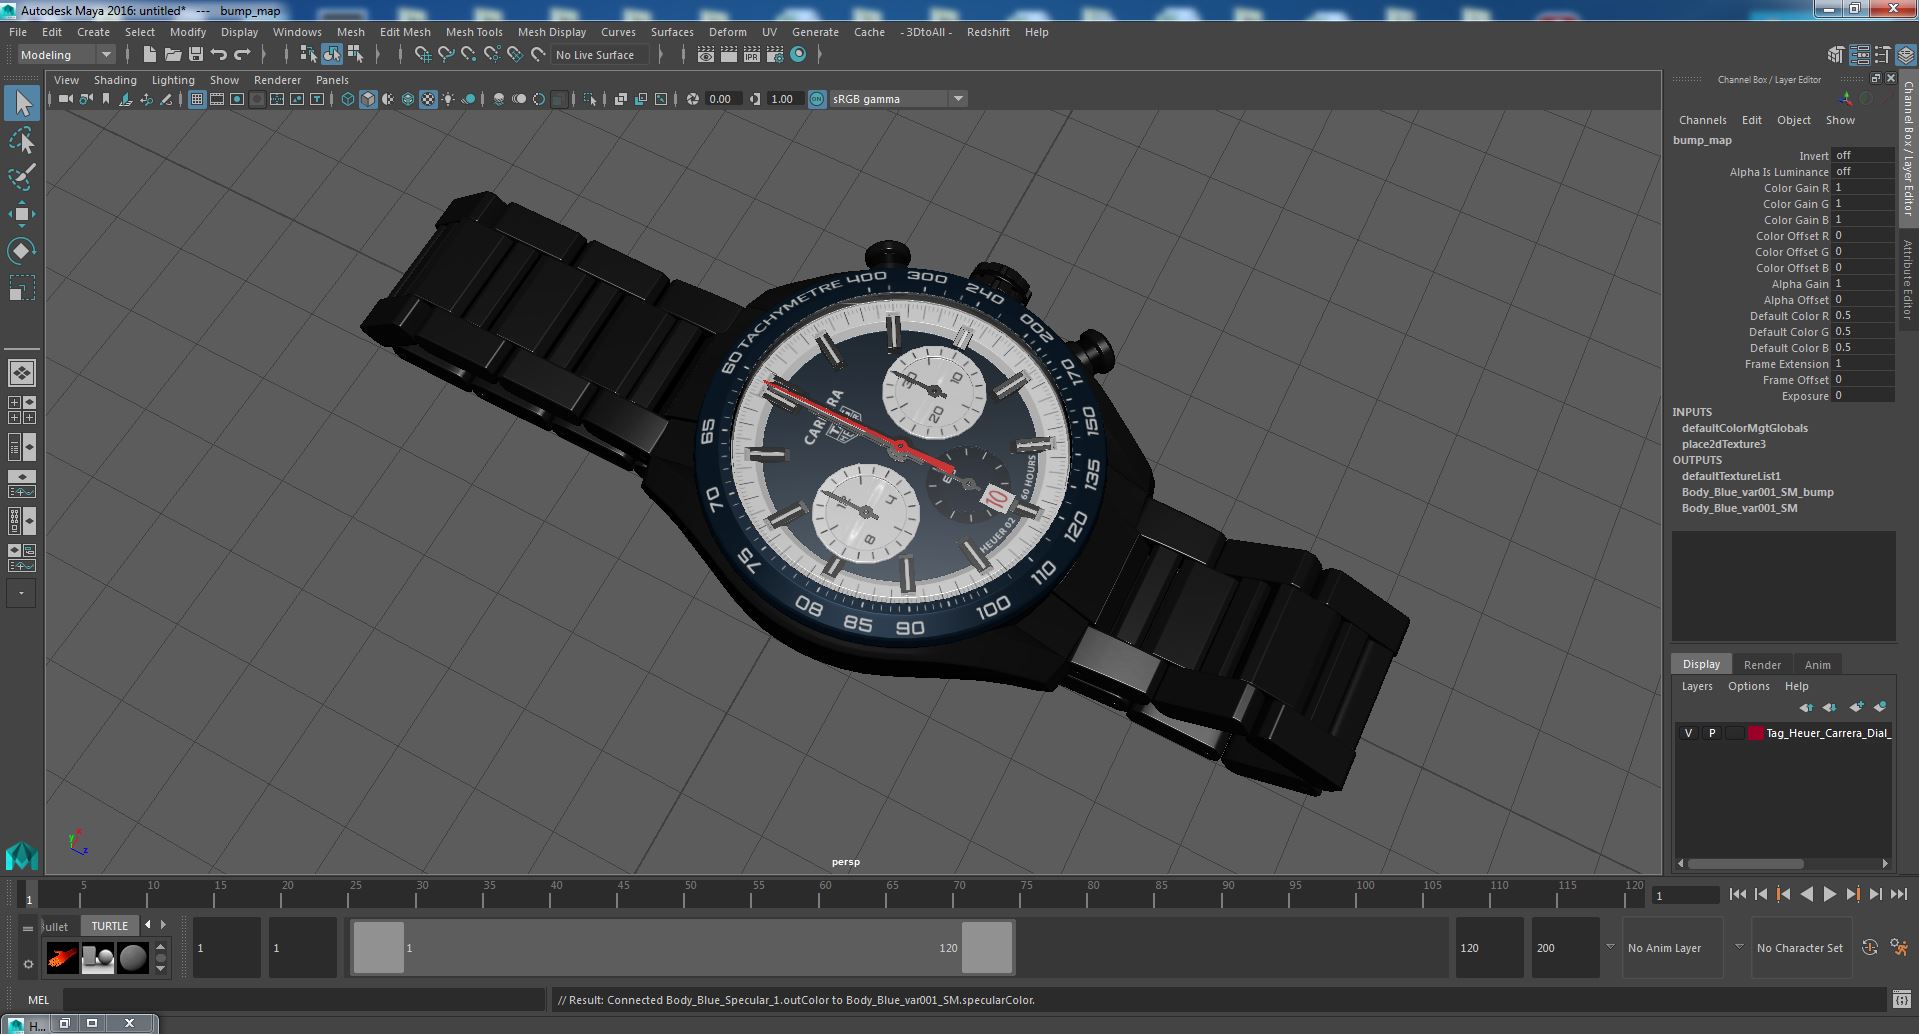The width and height of the screenshot is (1919, 1034).
Task: Open Hypershade from the status line
Action: [x=798, y=55]
